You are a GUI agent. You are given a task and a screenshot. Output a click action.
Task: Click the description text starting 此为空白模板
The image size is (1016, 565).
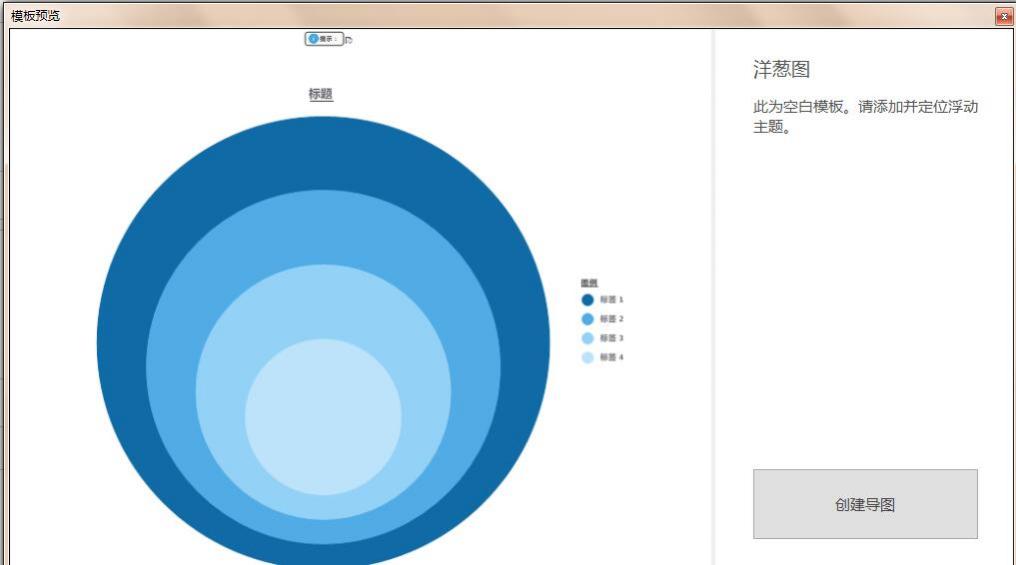tap(865, 117)
